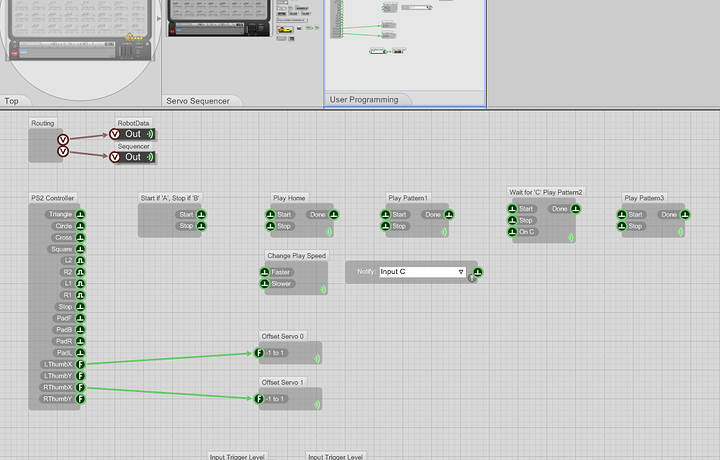Screen dimensions: 720x460
Task: Click the small info icon under Notify dropdown
Action: (x=472, y=278)
